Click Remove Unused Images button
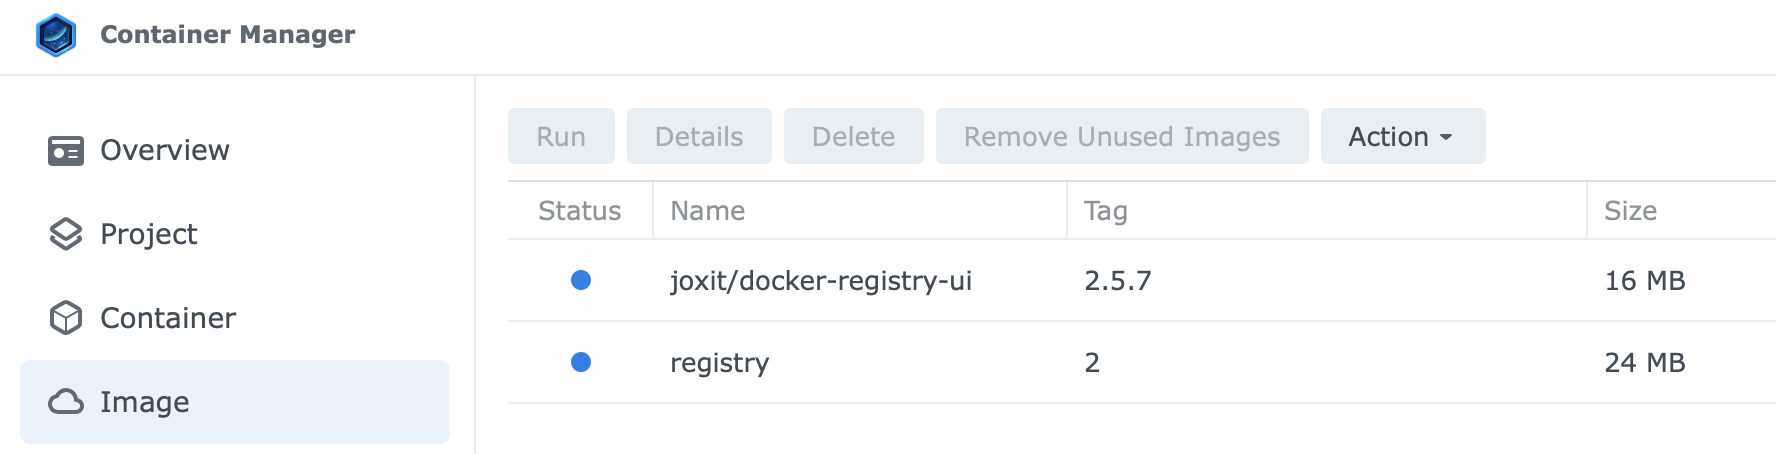This screenshot has width=1776, height=454. pos(1122,136)
